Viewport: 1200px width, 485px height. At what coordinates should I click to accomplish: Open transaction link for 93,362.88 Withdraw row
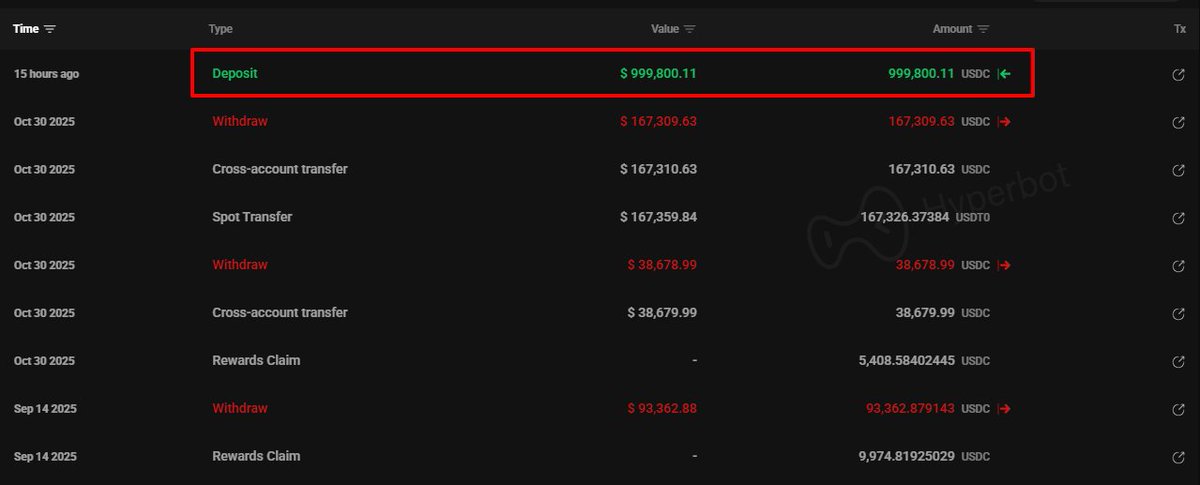pos(1179,409)
